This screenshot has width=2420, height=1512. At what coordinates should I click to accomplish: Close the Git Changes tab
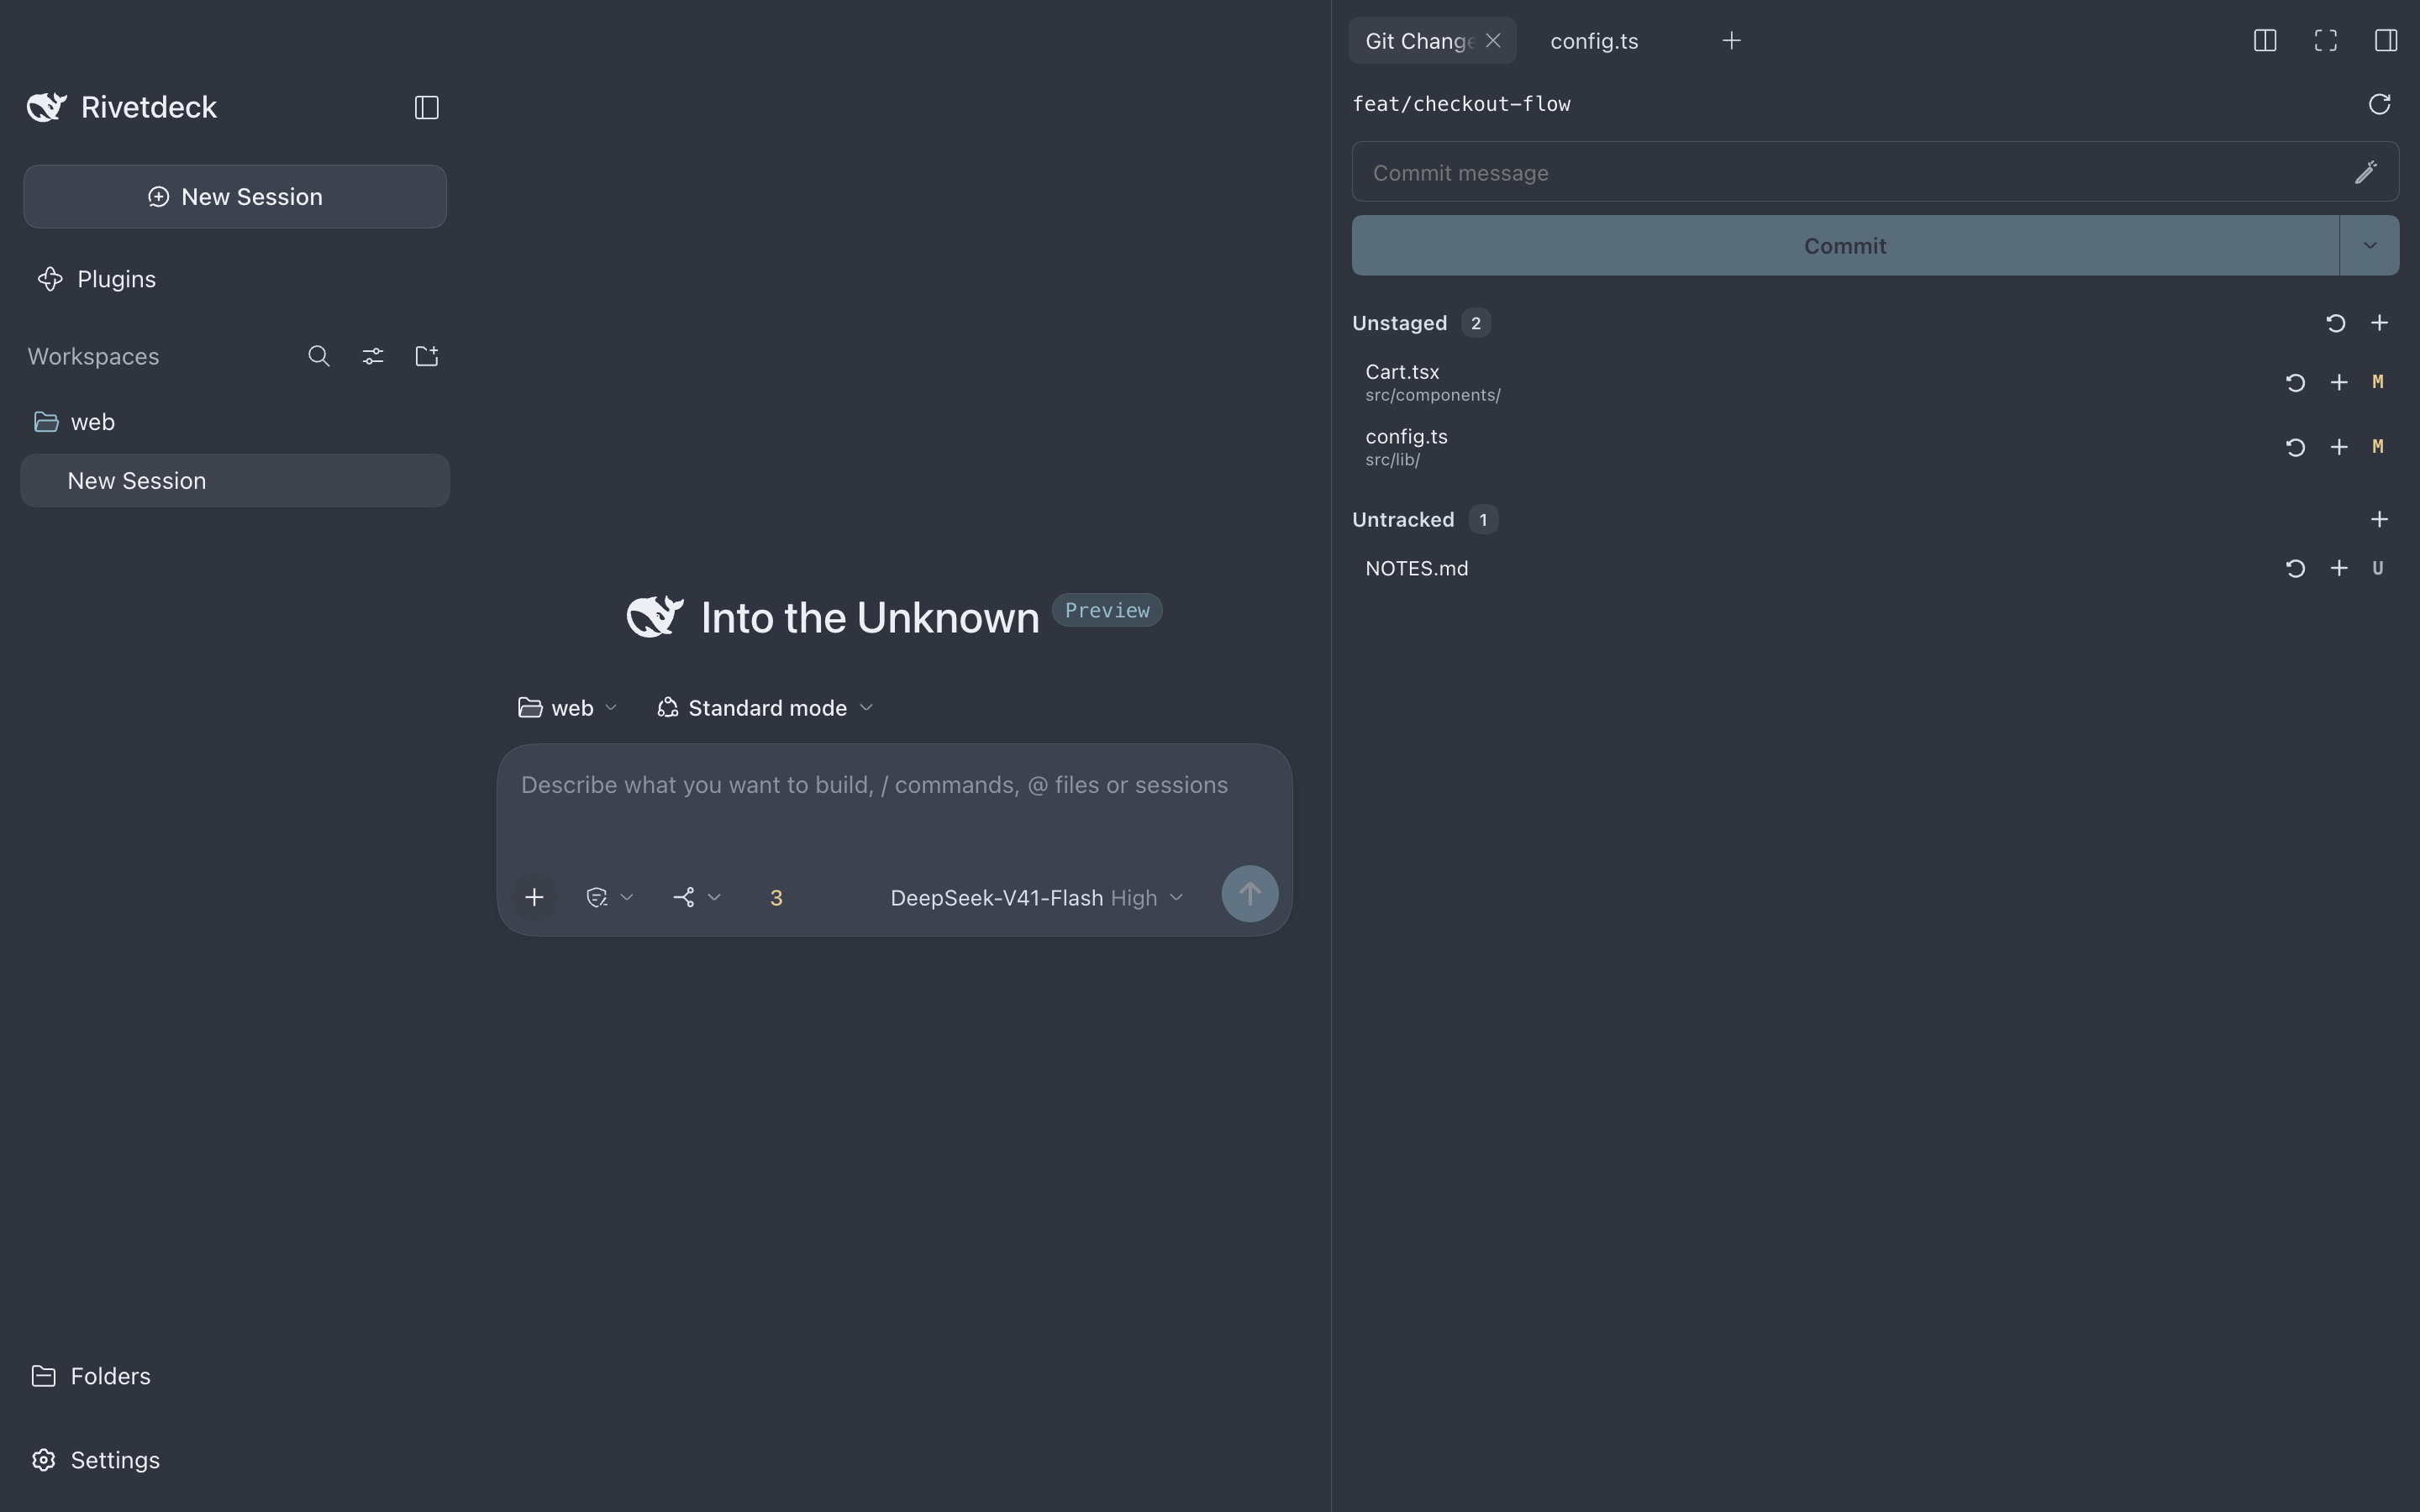coord(1493,40)
